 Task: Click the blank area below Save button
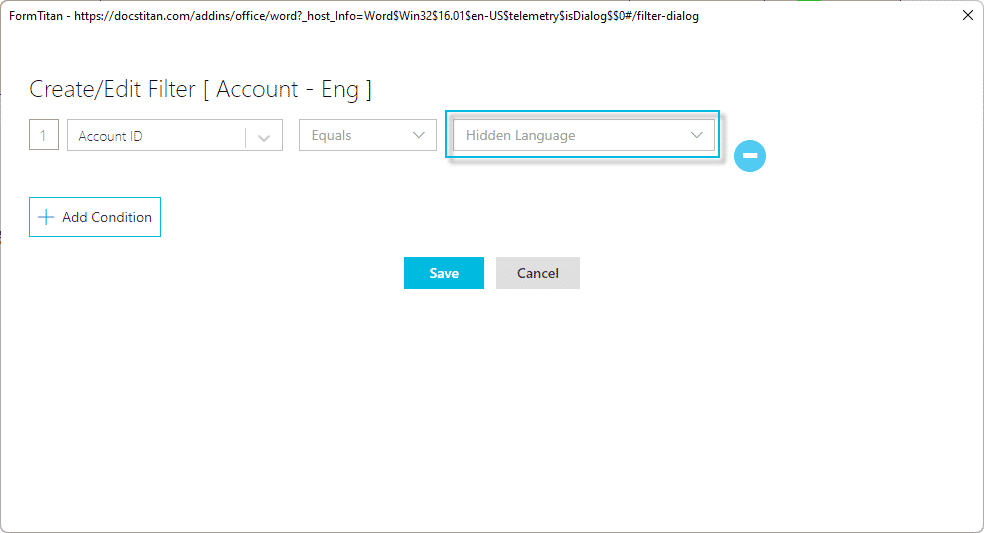click(x=443, y=380)
